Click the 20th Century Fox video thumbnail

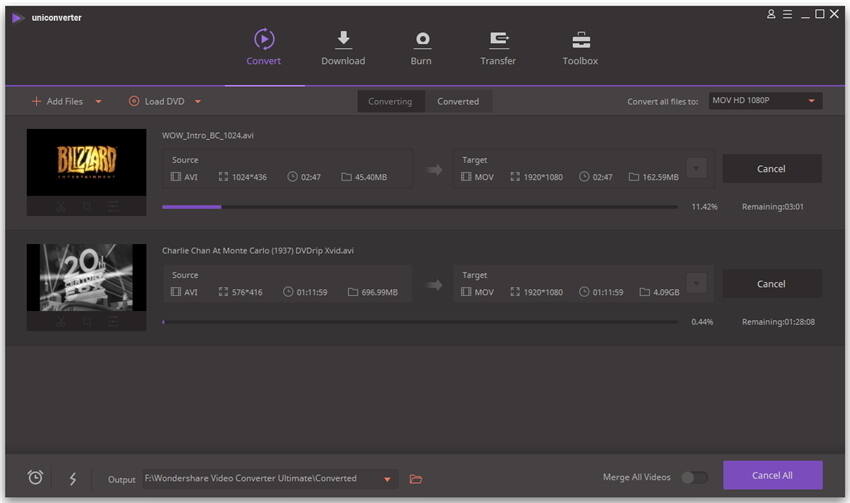tap(86, 277)
